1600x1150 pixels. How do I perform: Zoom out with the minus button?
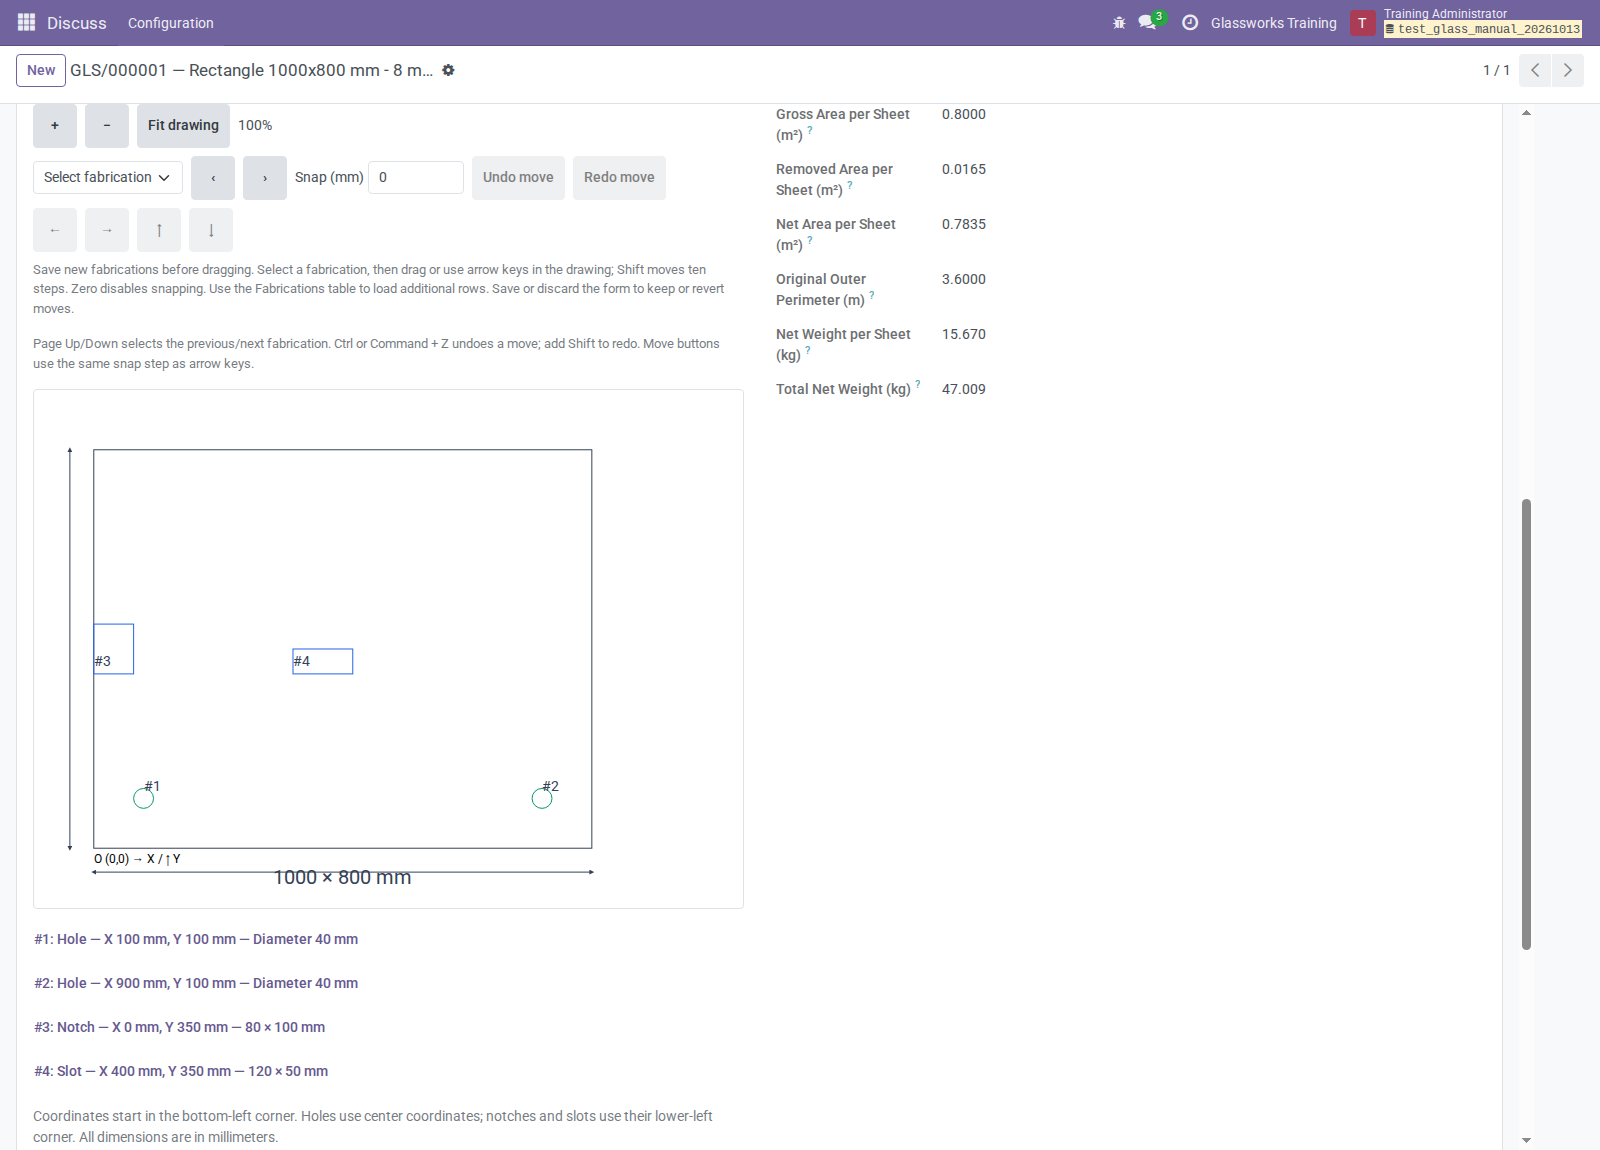107,126
